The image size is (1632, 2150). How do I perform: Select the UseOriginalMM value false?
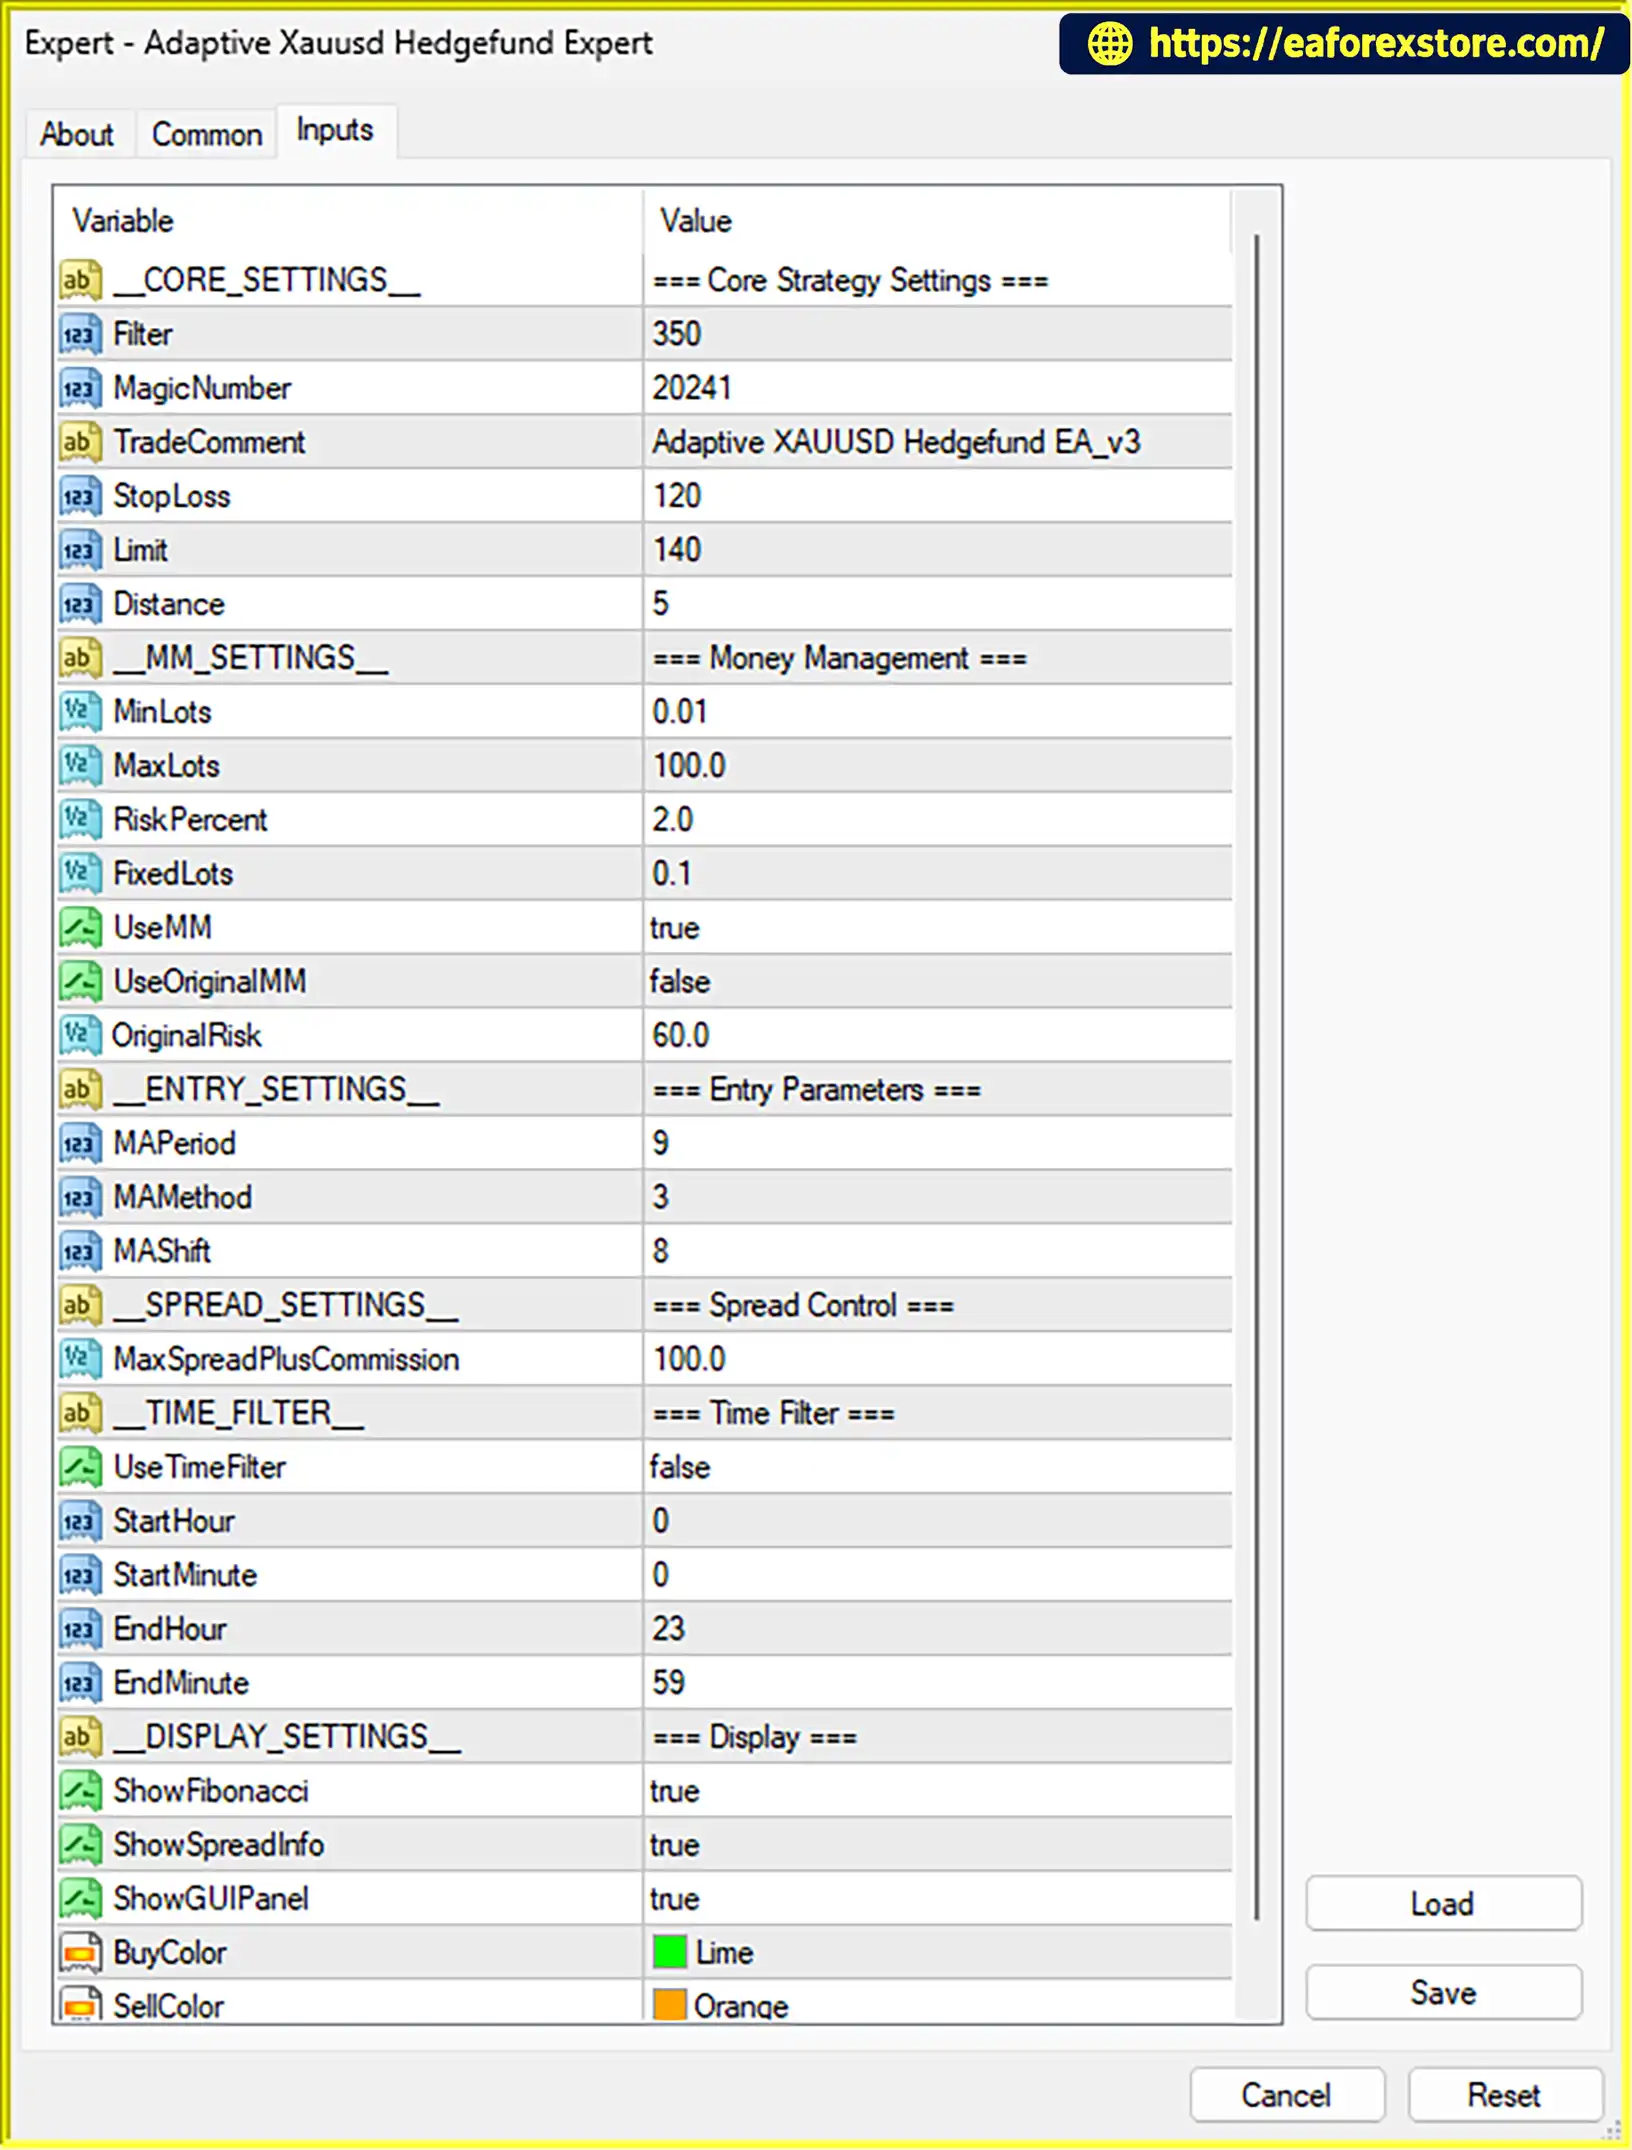[680, 982]
